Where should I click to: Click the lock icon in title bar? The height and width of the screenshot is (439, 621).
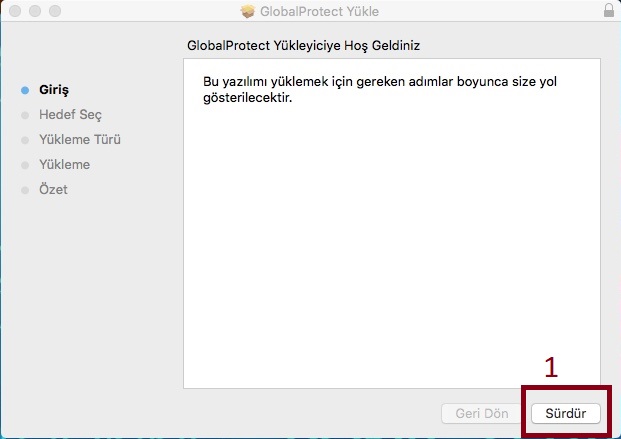(x=609, y=11)
